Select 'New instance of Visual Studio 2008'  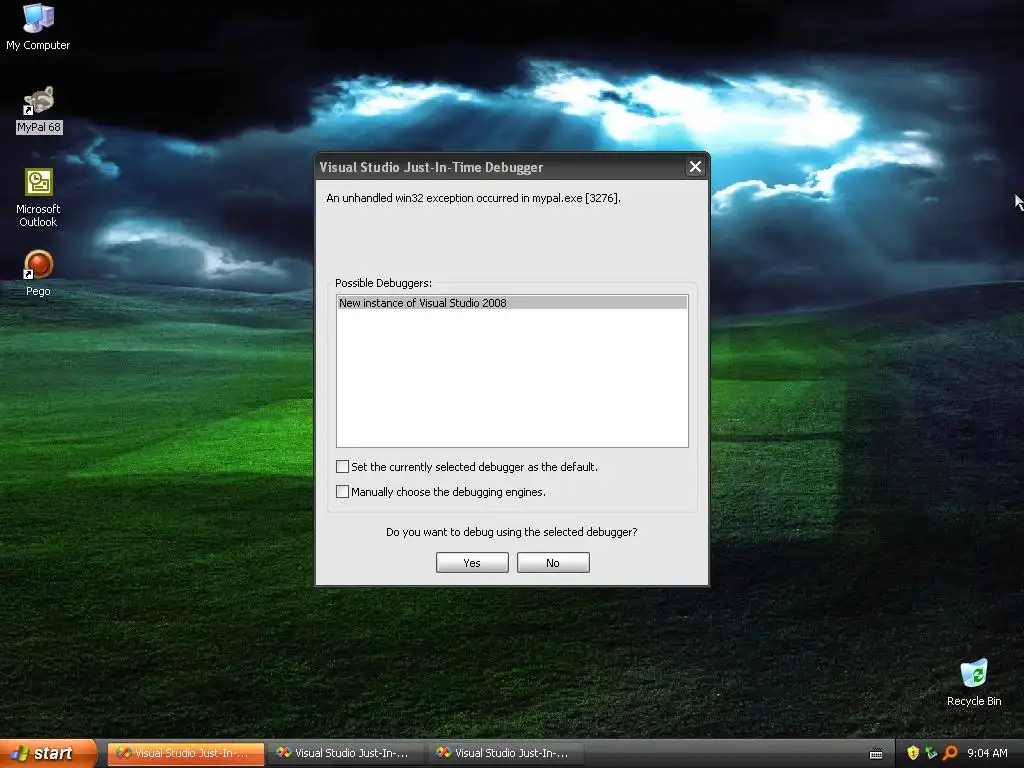[512, 302]
